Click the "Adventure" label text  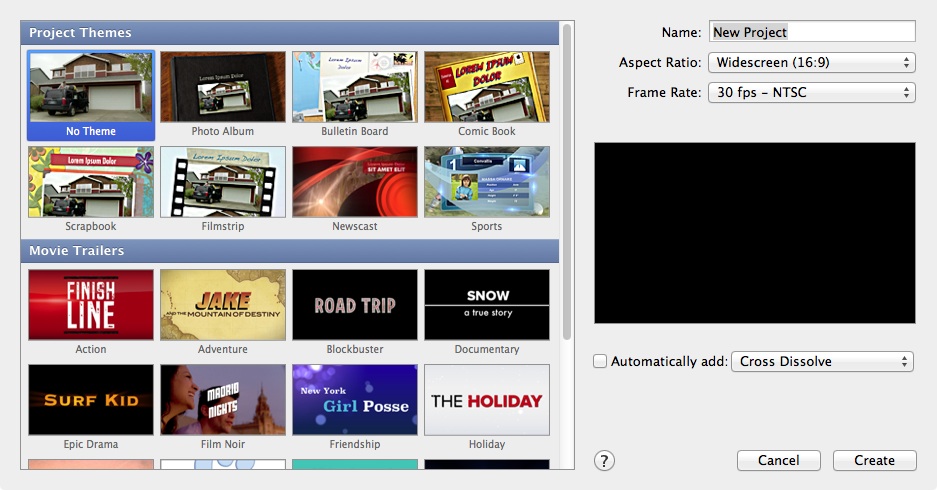tap(223, 349)
